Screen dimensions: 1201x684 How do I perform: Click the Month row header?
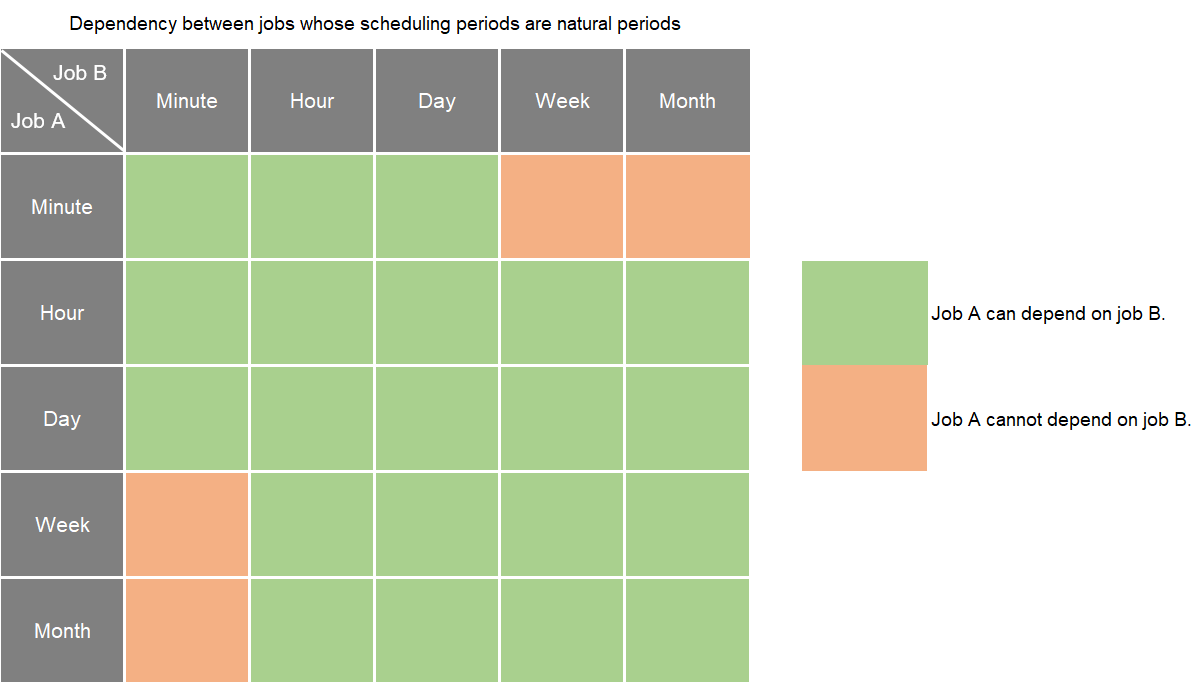coord(62,630)
